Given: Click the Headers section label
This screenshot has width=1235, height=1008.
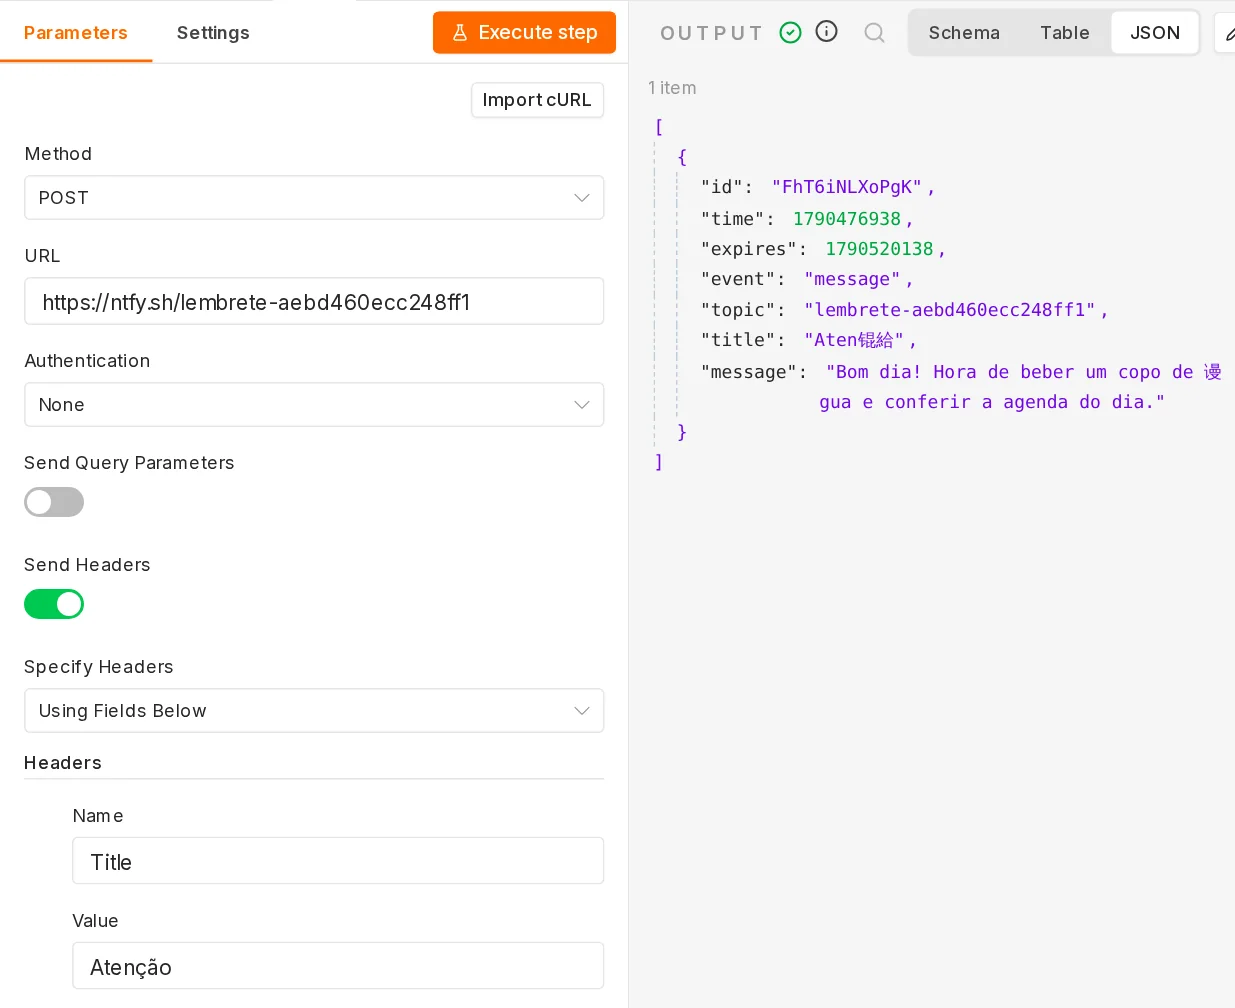Looking at the screenshot, I should [x=63, y=763].
